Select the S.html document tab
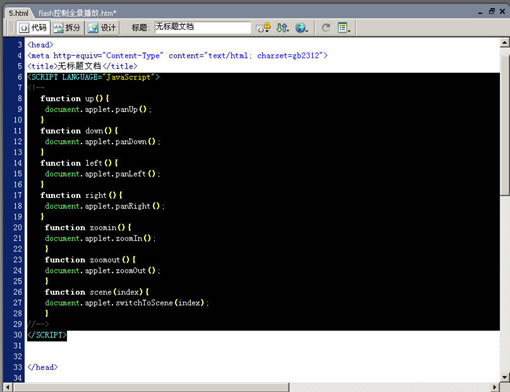 (x=19, y=13)
